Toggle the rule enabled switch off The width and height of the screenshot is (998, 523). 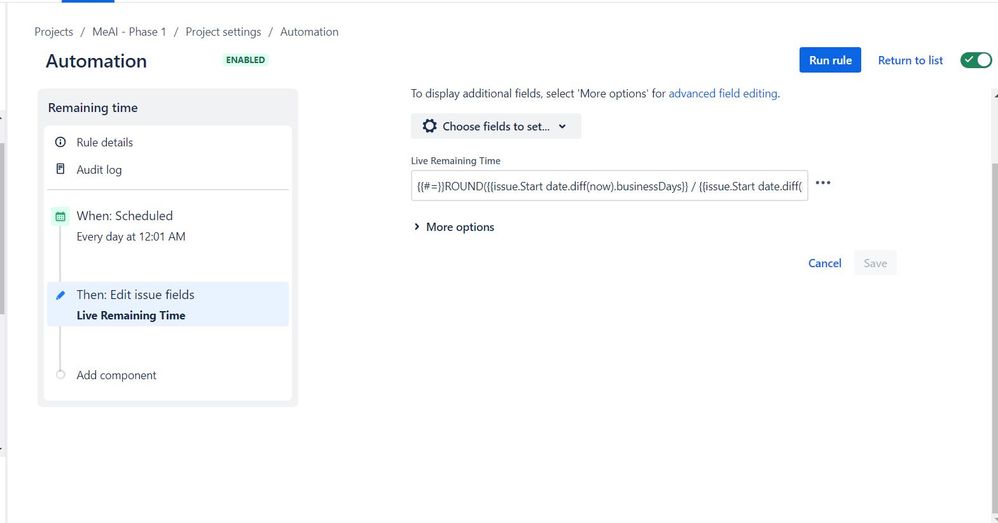tap(976, 60)
